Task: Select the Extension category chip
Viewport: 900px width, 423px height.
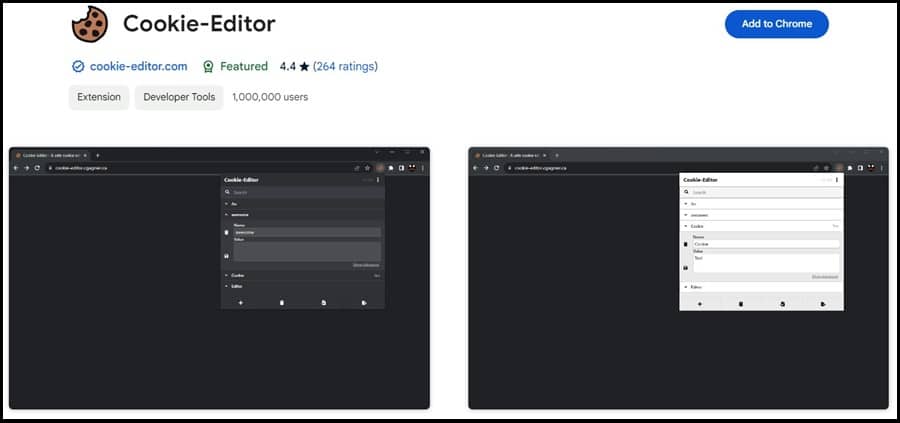Action: click(99, 97)
